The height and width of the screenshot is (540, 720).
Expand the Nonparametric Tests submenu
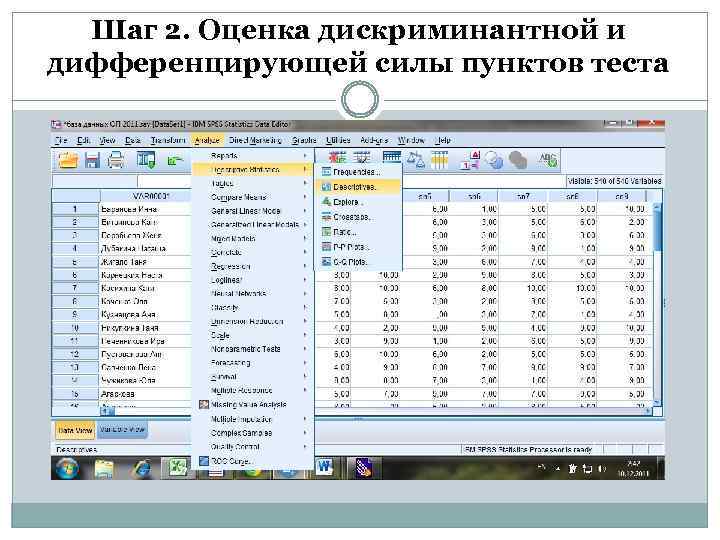253,349
